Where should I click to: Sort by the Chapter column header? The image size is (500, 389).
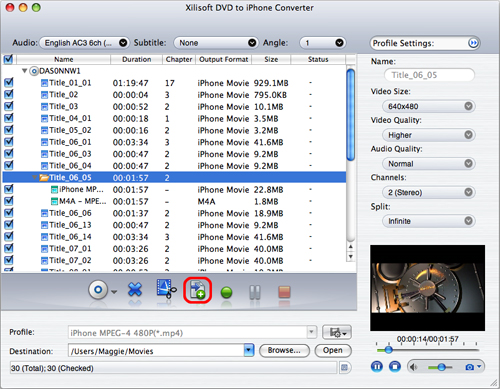click(179, 59)
